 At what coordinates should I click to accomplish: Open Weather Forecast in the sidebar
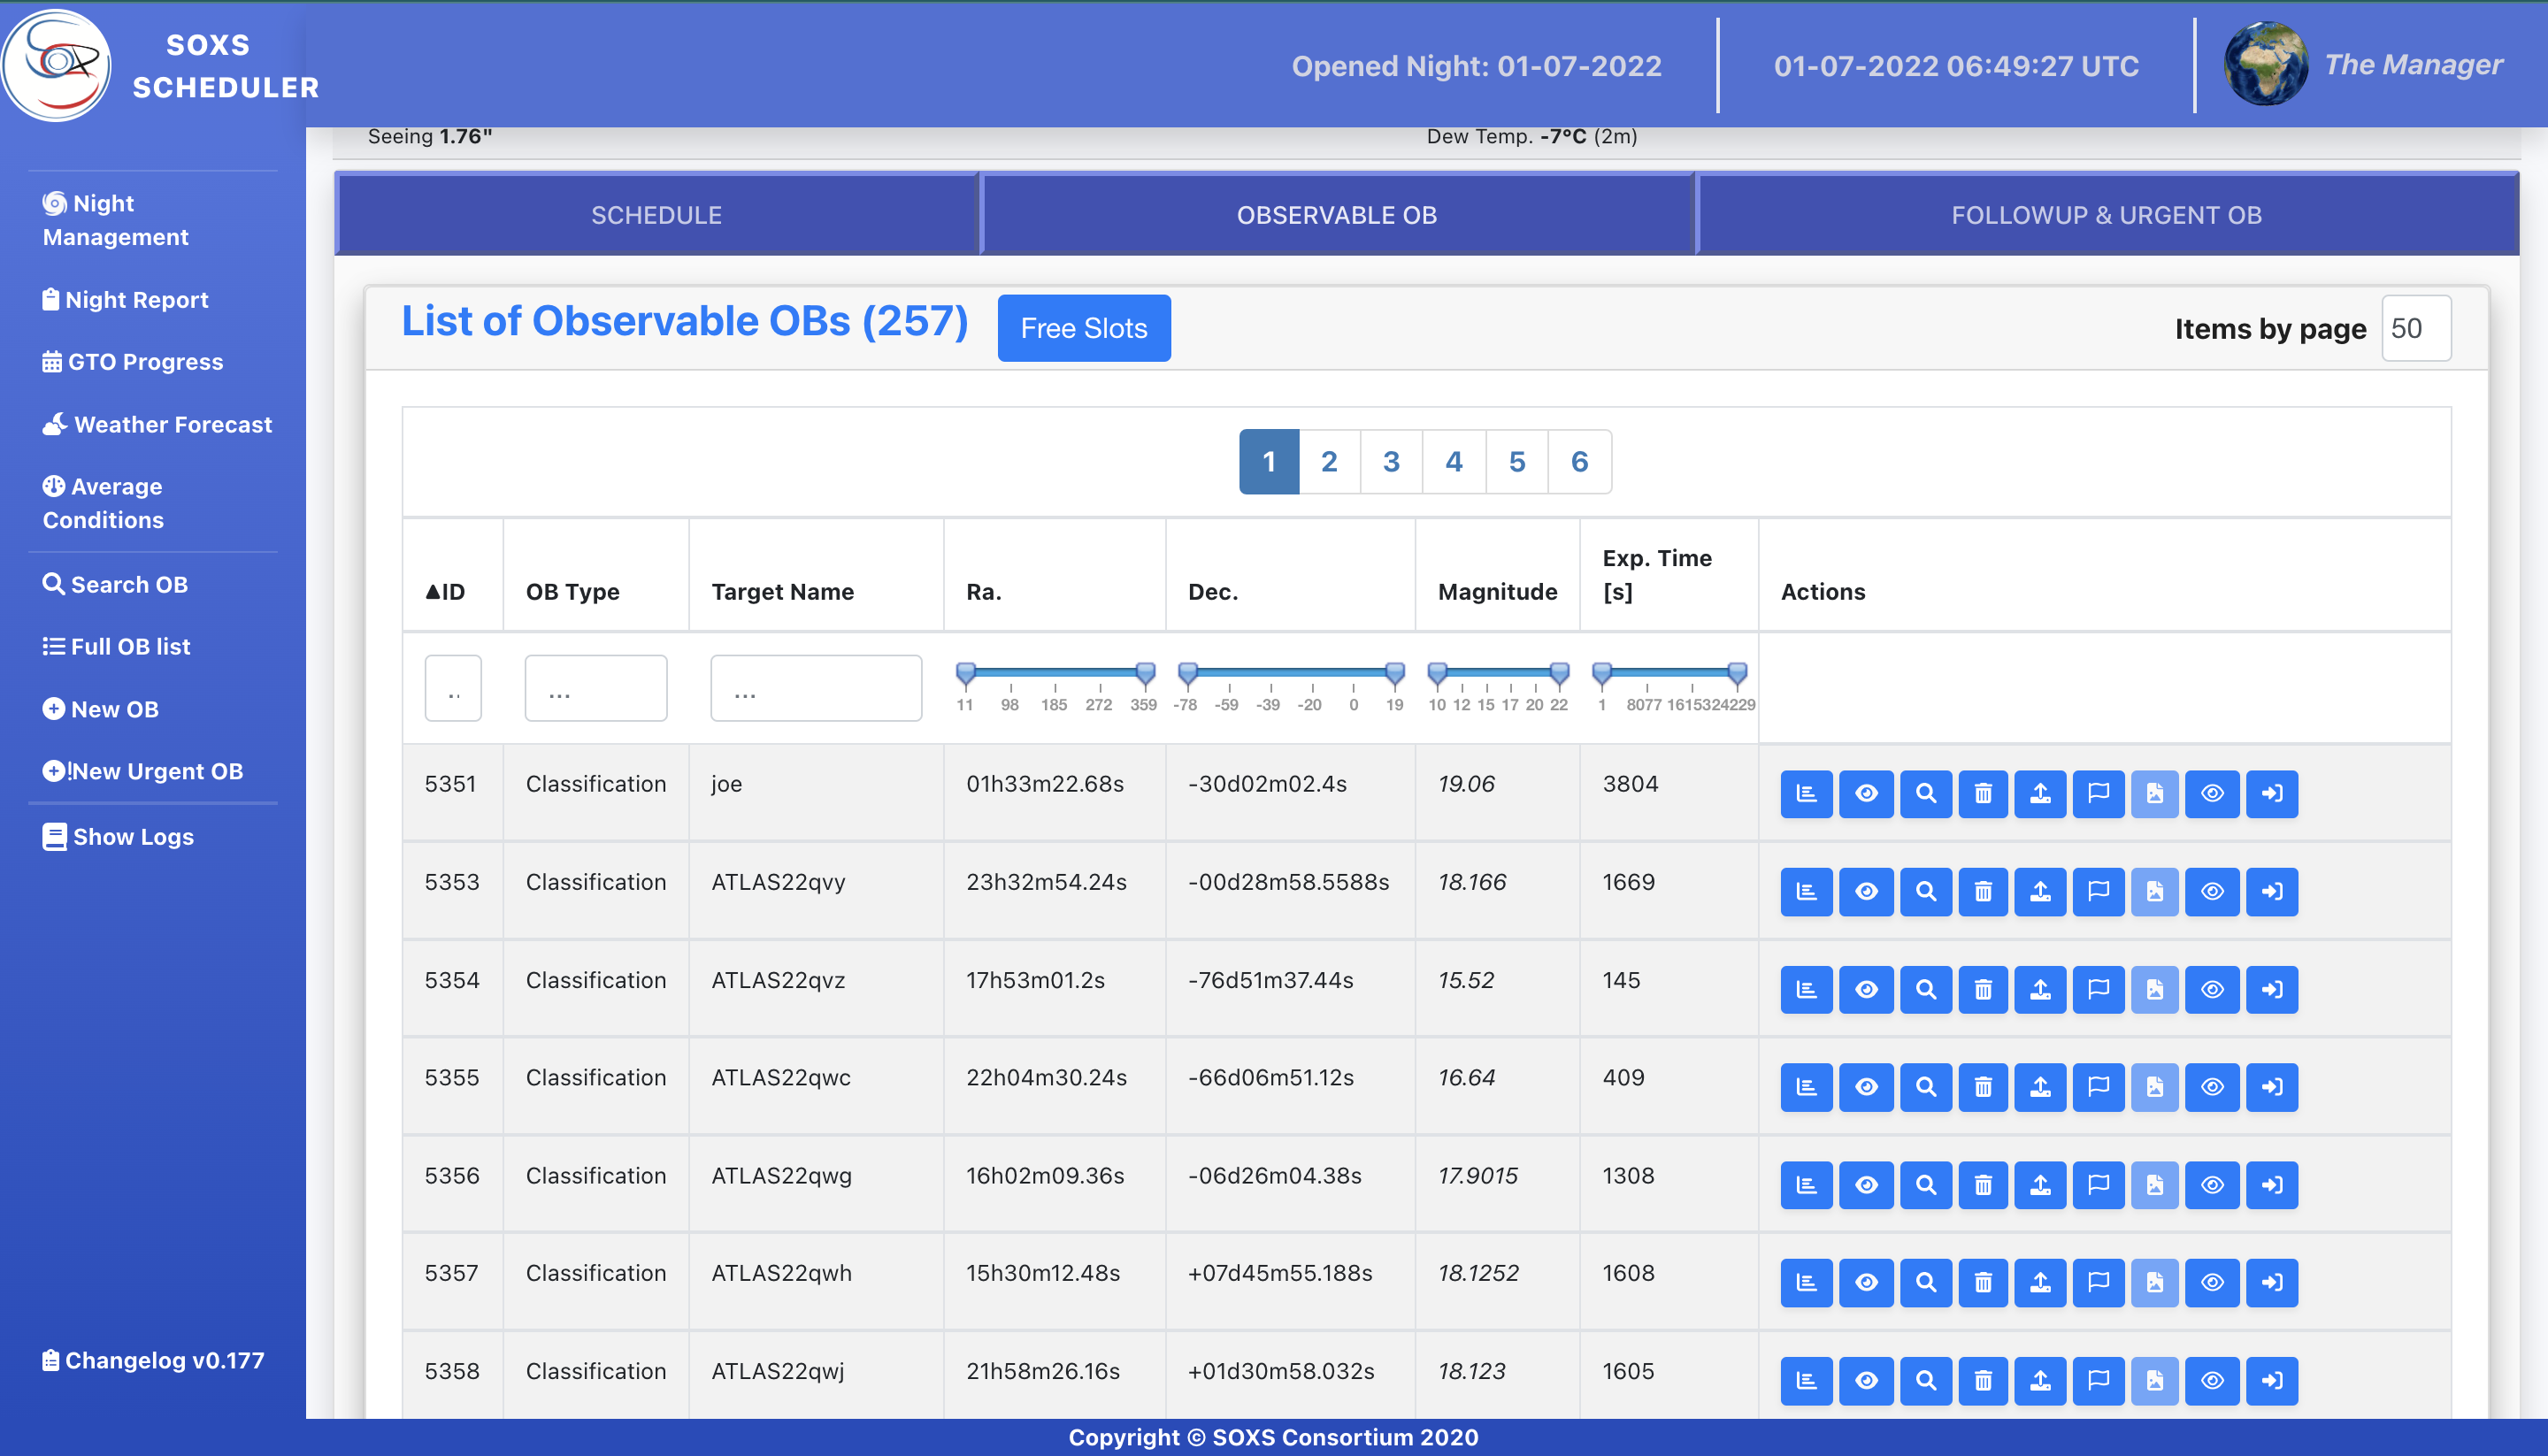(157, 424)
